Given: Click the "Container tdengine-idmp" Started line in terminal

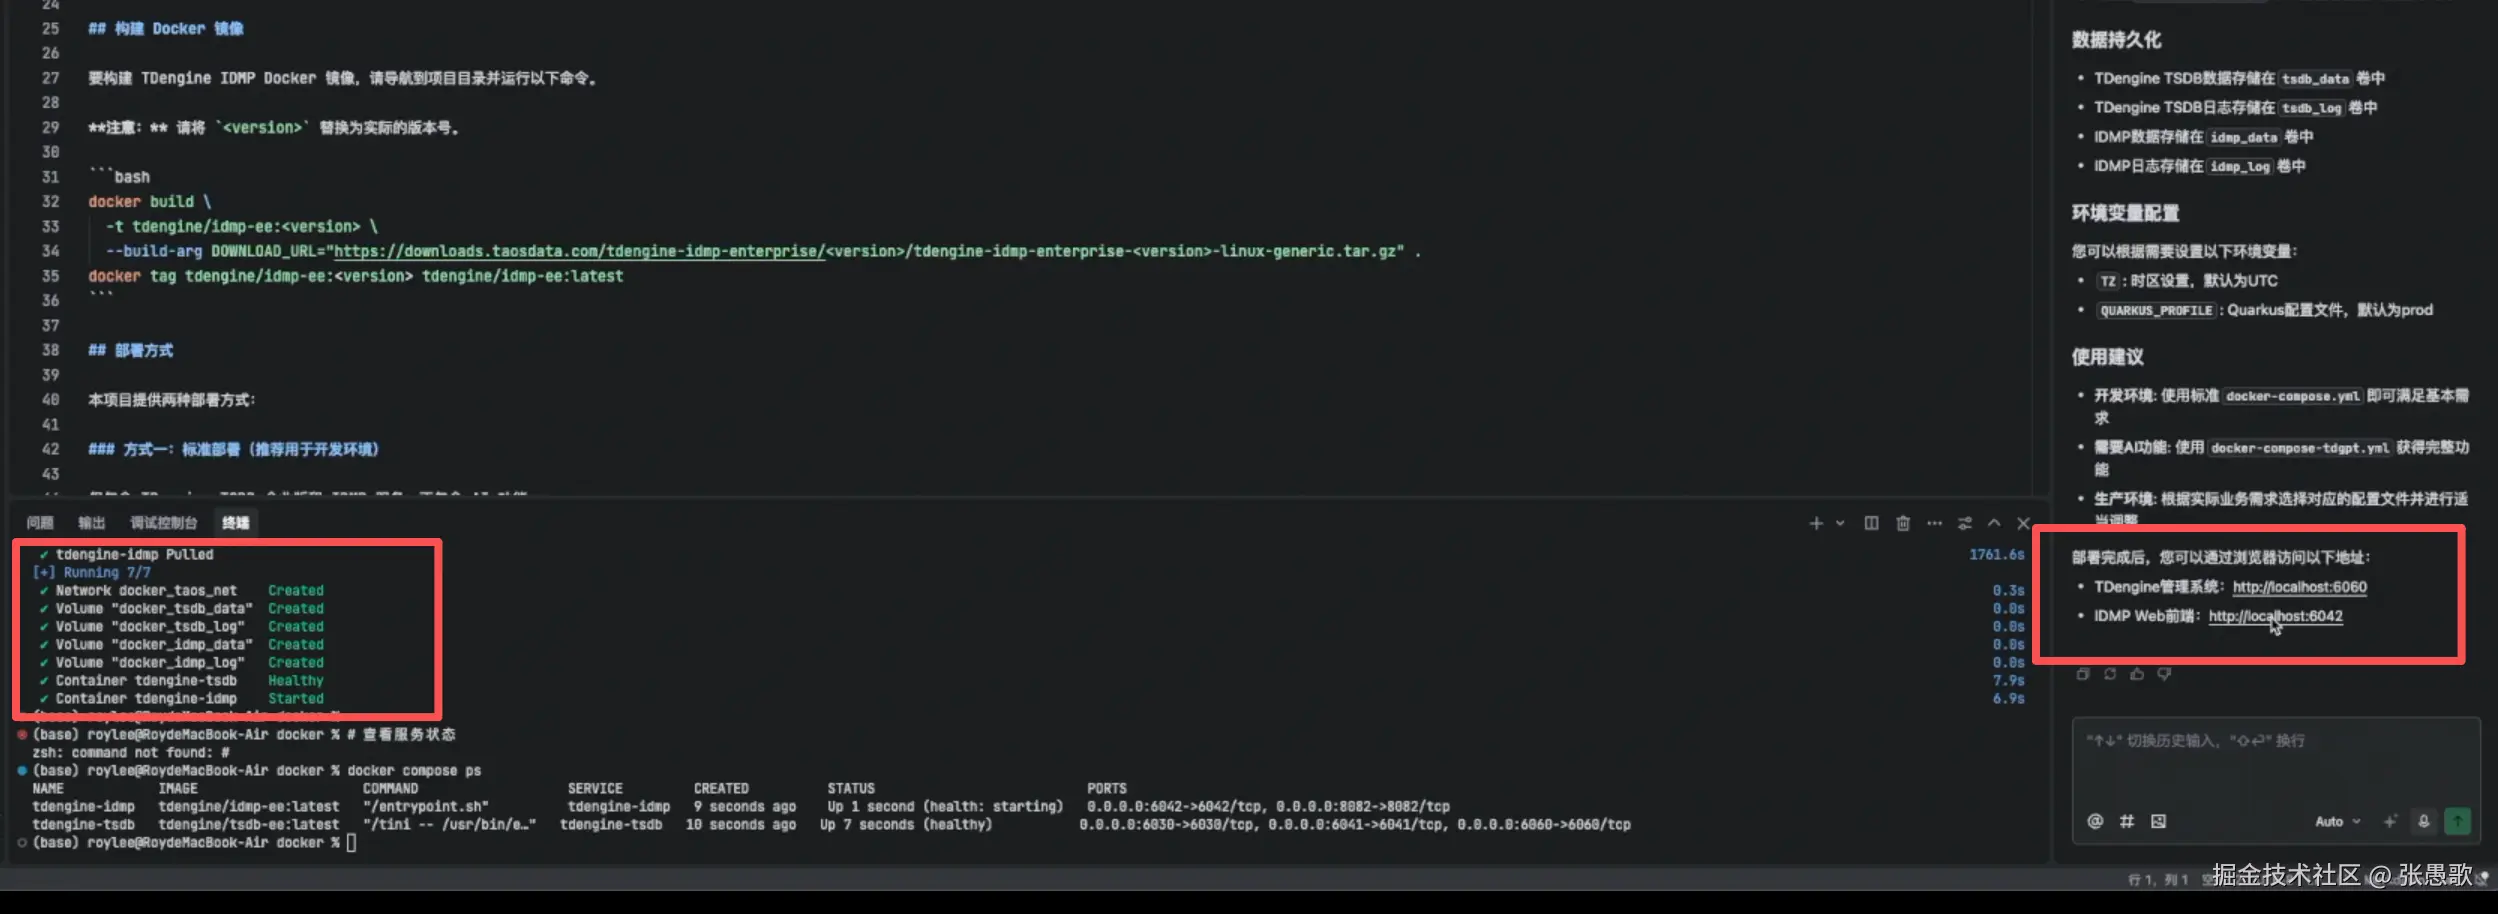Looking at the screenshot, I should (x=181, y=698).
